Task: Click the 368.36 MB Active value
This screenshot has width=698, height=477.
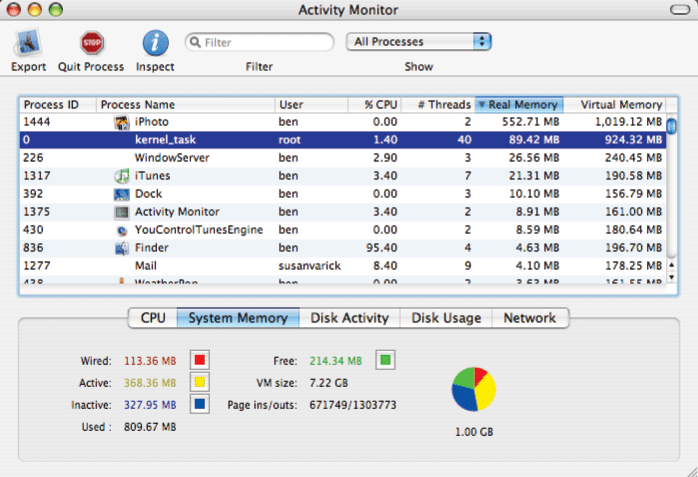Action: coord(150,383)
